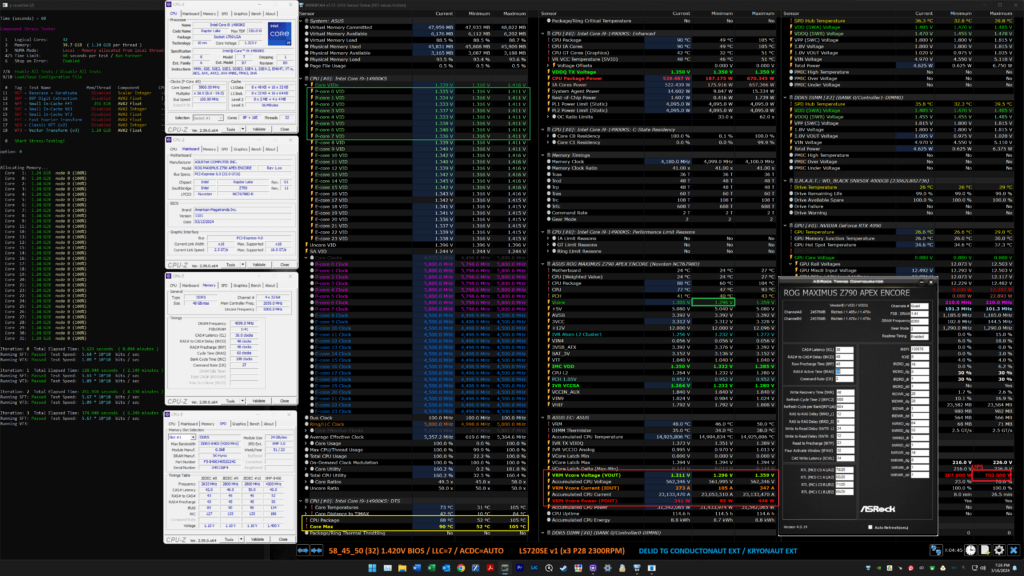The width and height of the screenshot is (1024, 576).
Task: Select Uncore VID row in HWiNFO
Action: click(x=415, y=245)
